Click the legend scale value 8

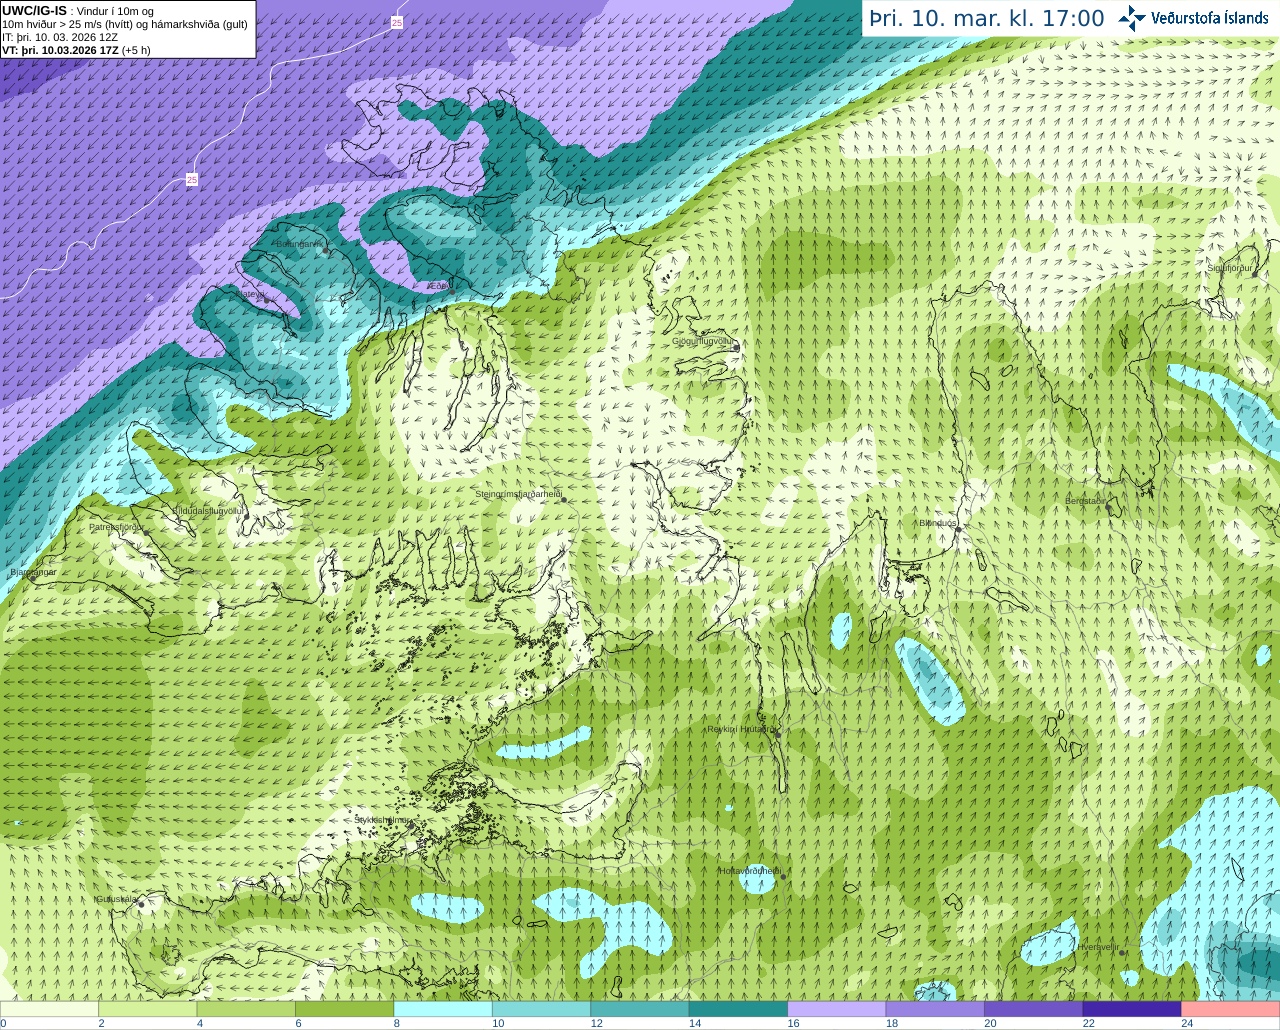(x=397, y=1023)
